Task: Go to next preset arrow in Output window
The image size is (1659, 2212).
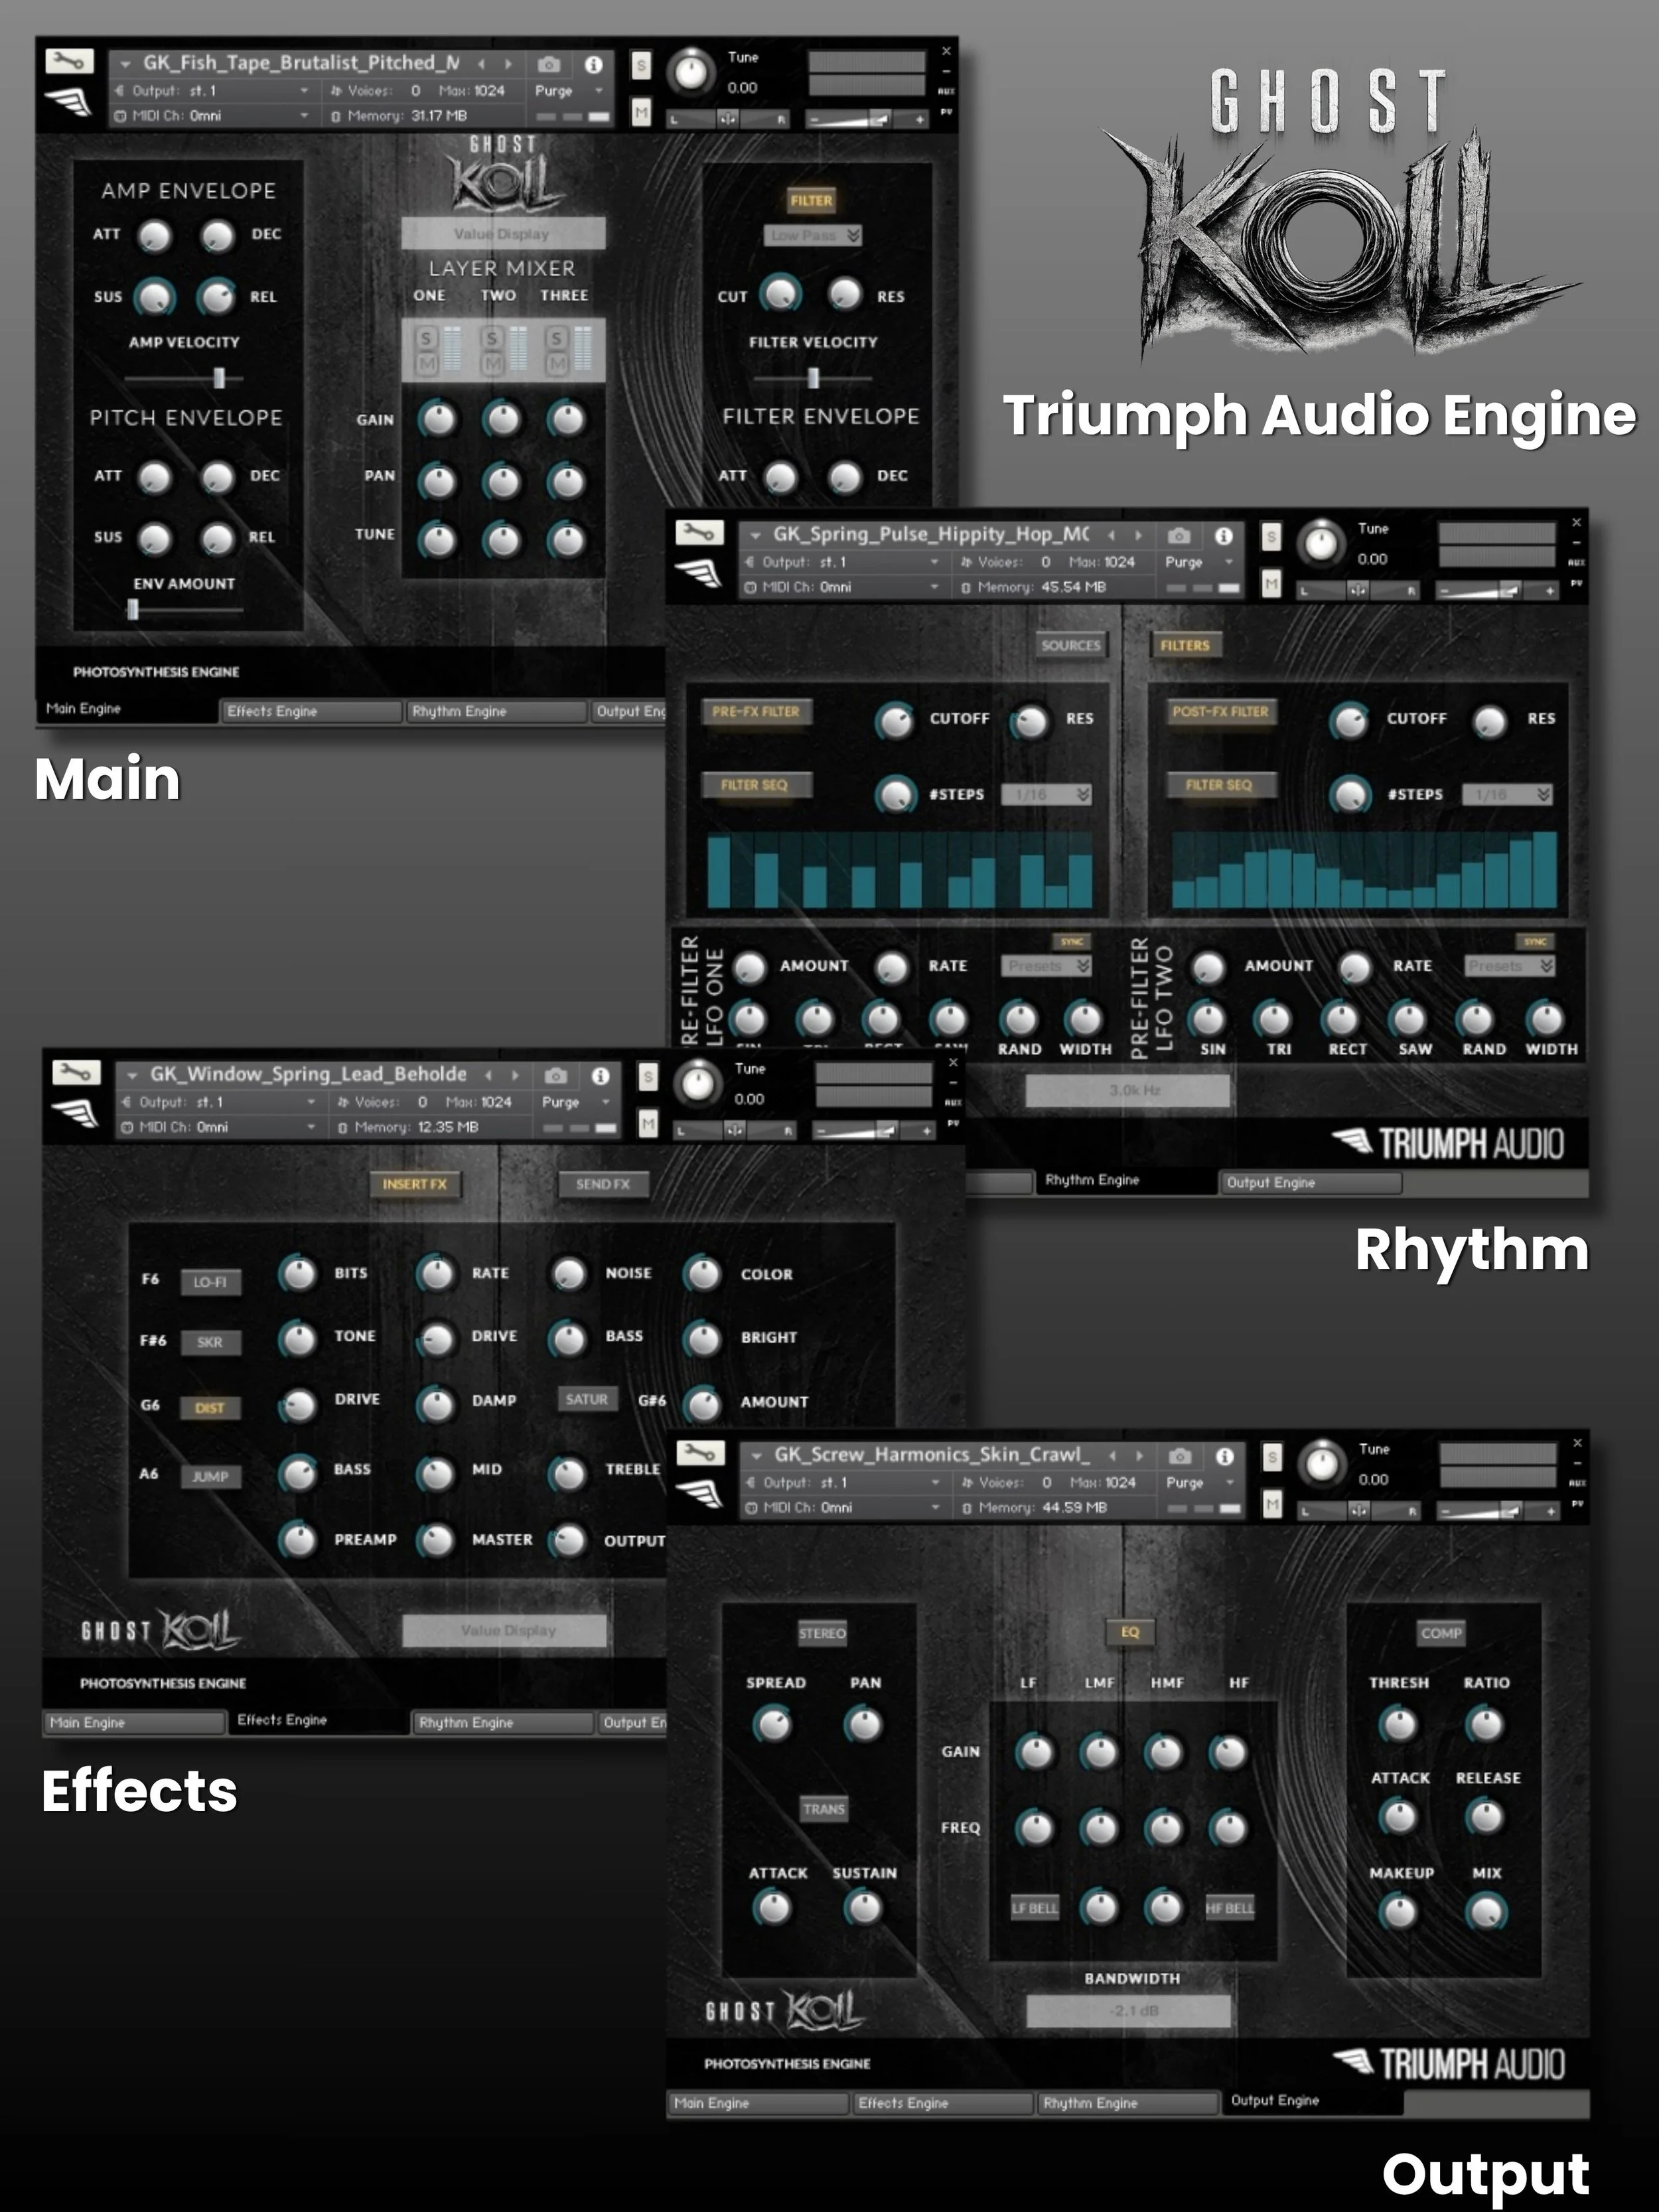Action: coord(1139,1456)
